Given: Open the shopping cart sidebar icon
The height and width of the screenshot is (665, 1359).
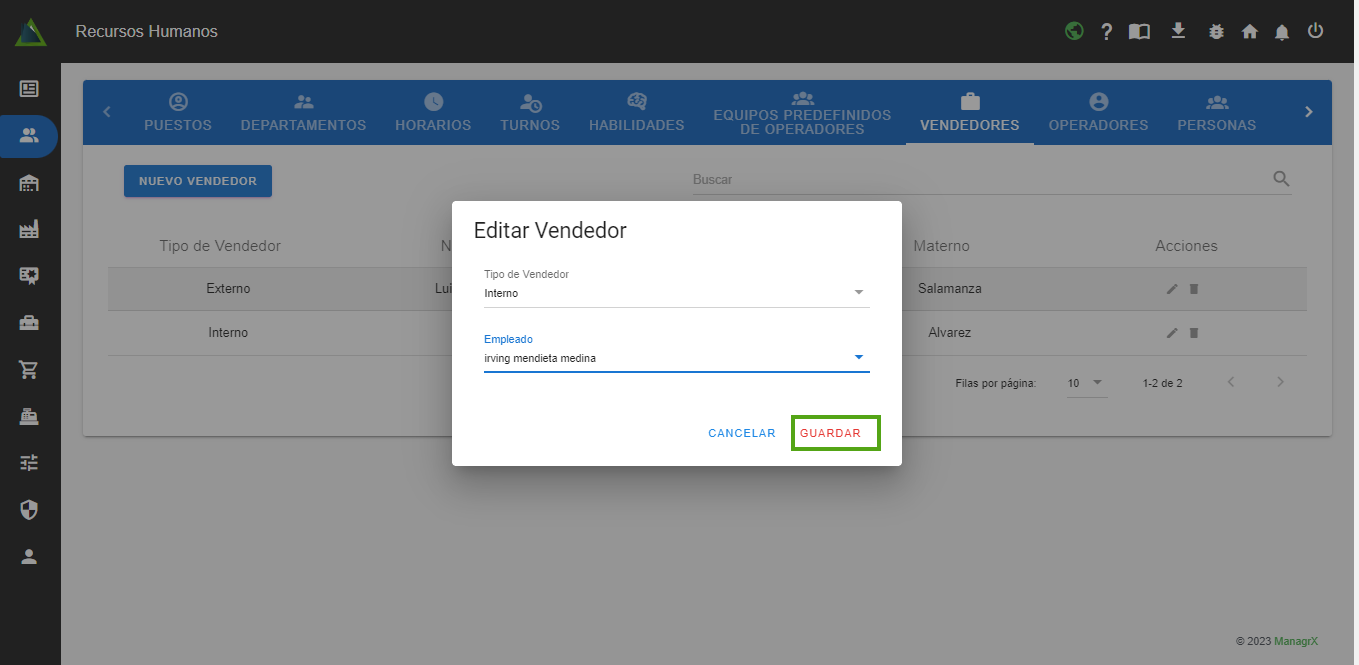Looking at the screenshot, I should (29, 370).
